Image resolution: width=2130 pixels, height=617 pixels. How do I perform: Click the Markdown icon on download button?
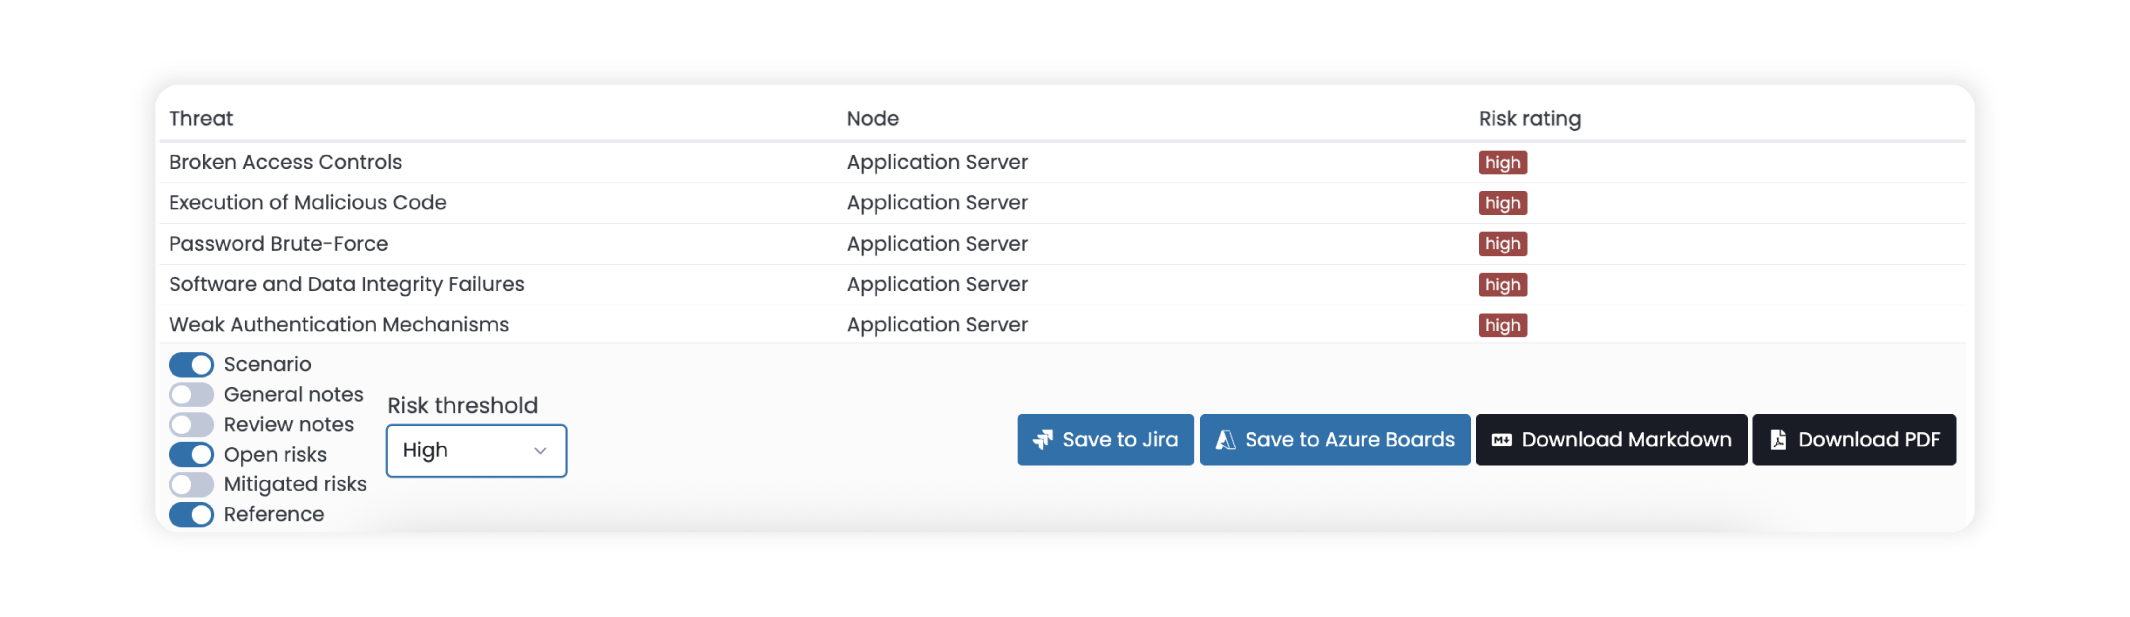(x=1502, y=440)
